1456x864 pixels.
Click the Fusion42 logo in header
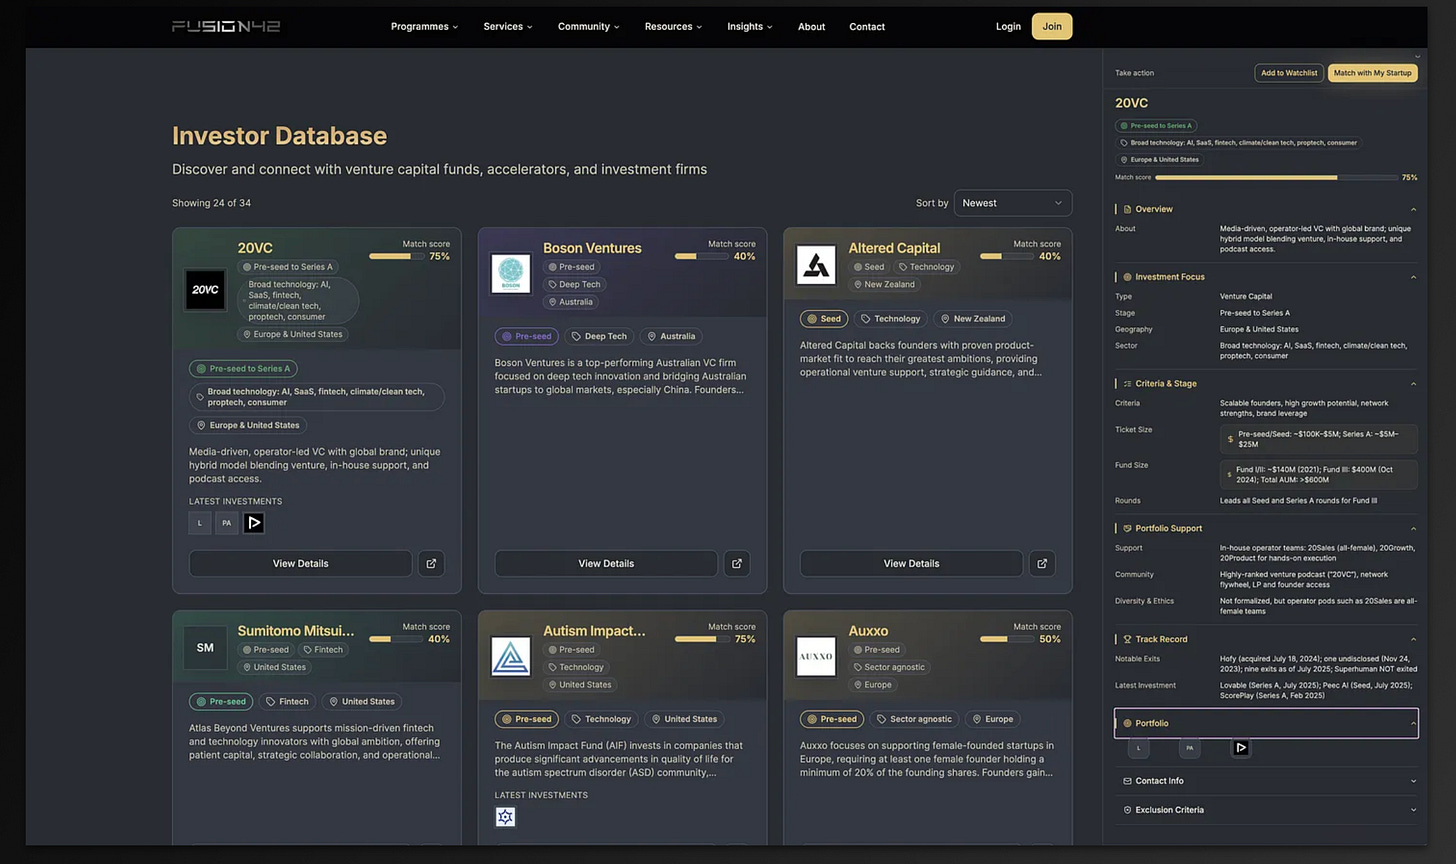click(226, 26)
